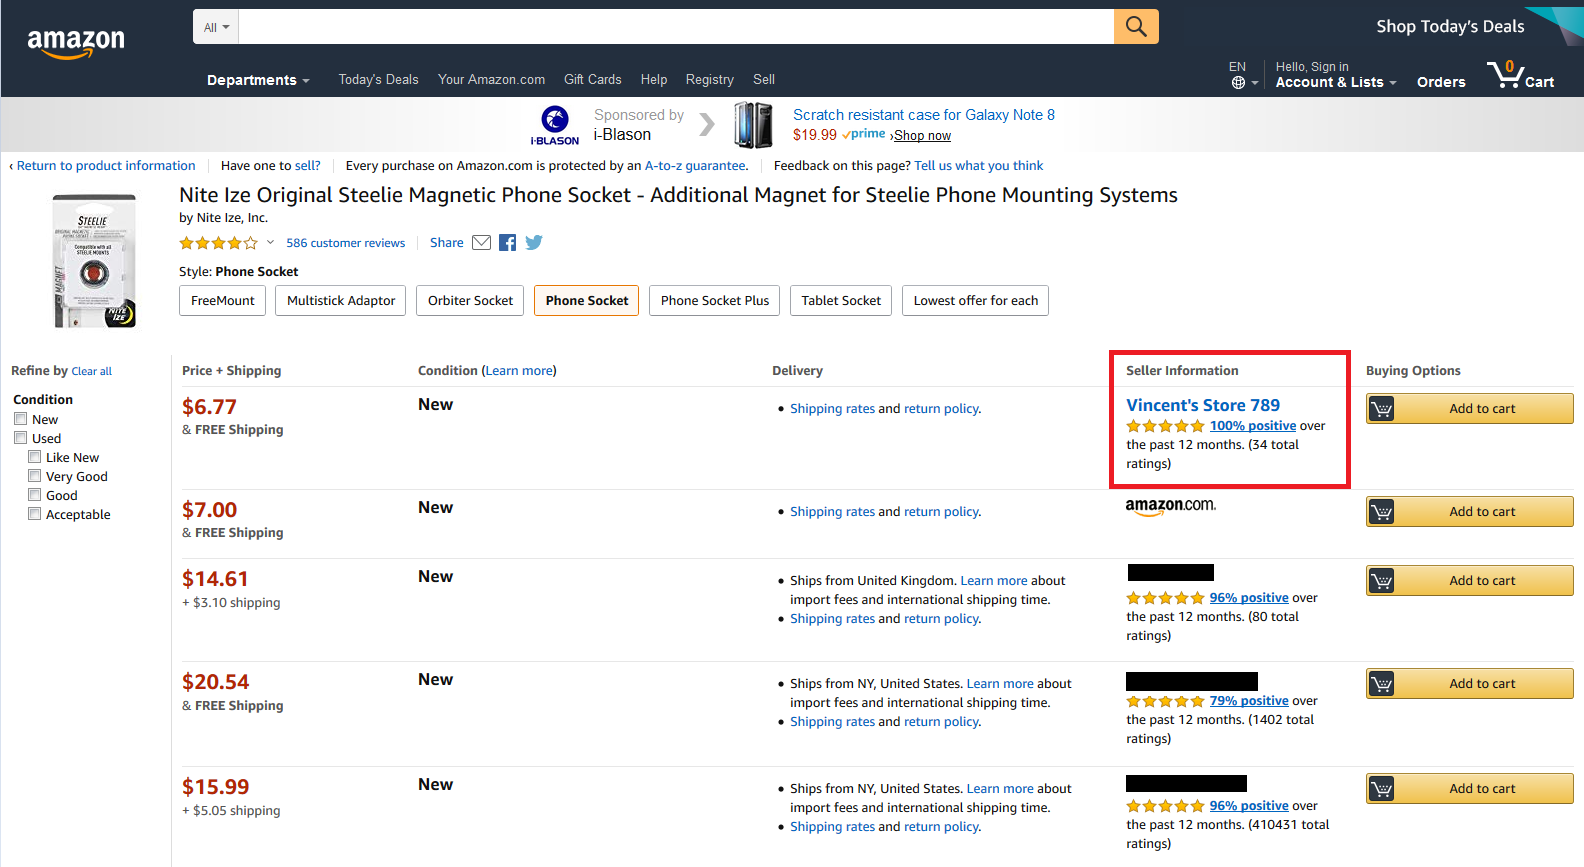
Task: Check the New condition box
Action: tap(20, 419)
